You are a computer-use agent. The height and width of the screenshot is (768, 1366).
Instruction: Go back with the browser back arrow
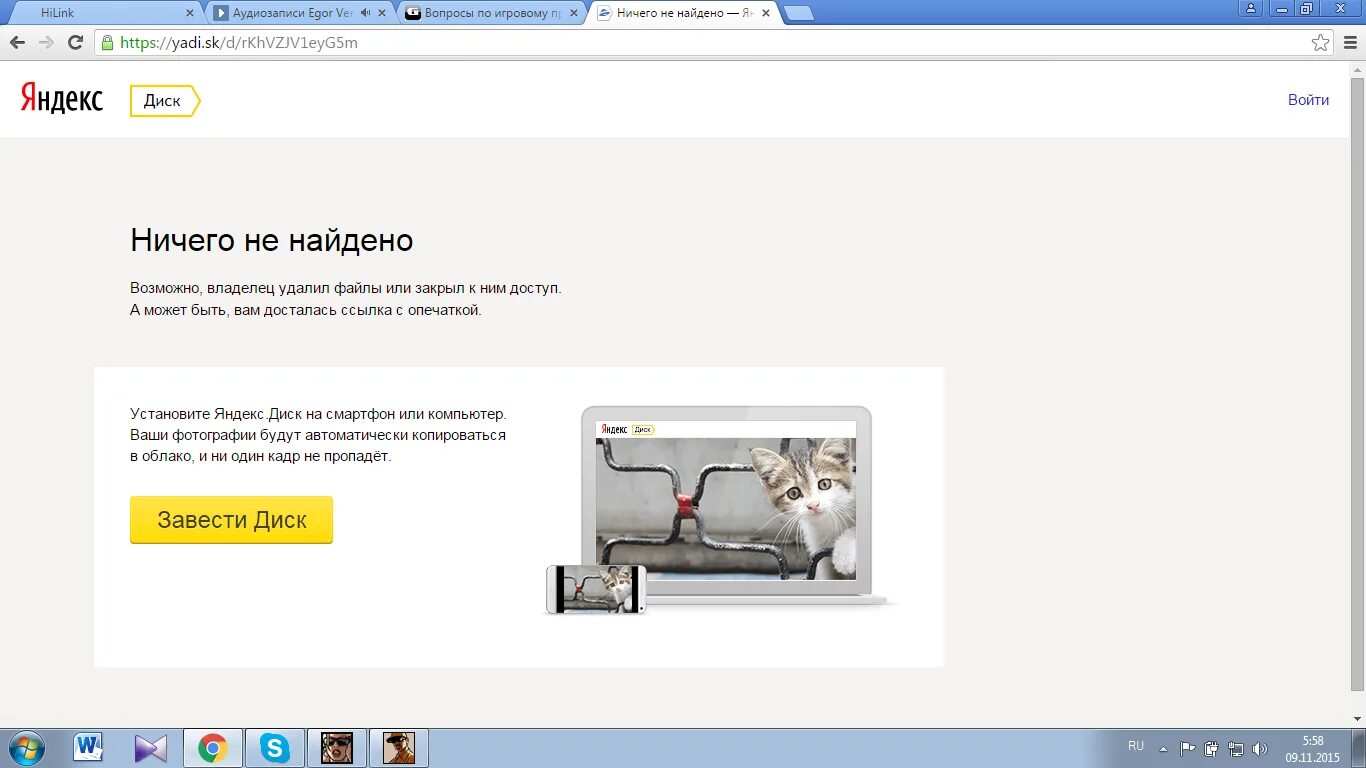[x=17, y=42]
